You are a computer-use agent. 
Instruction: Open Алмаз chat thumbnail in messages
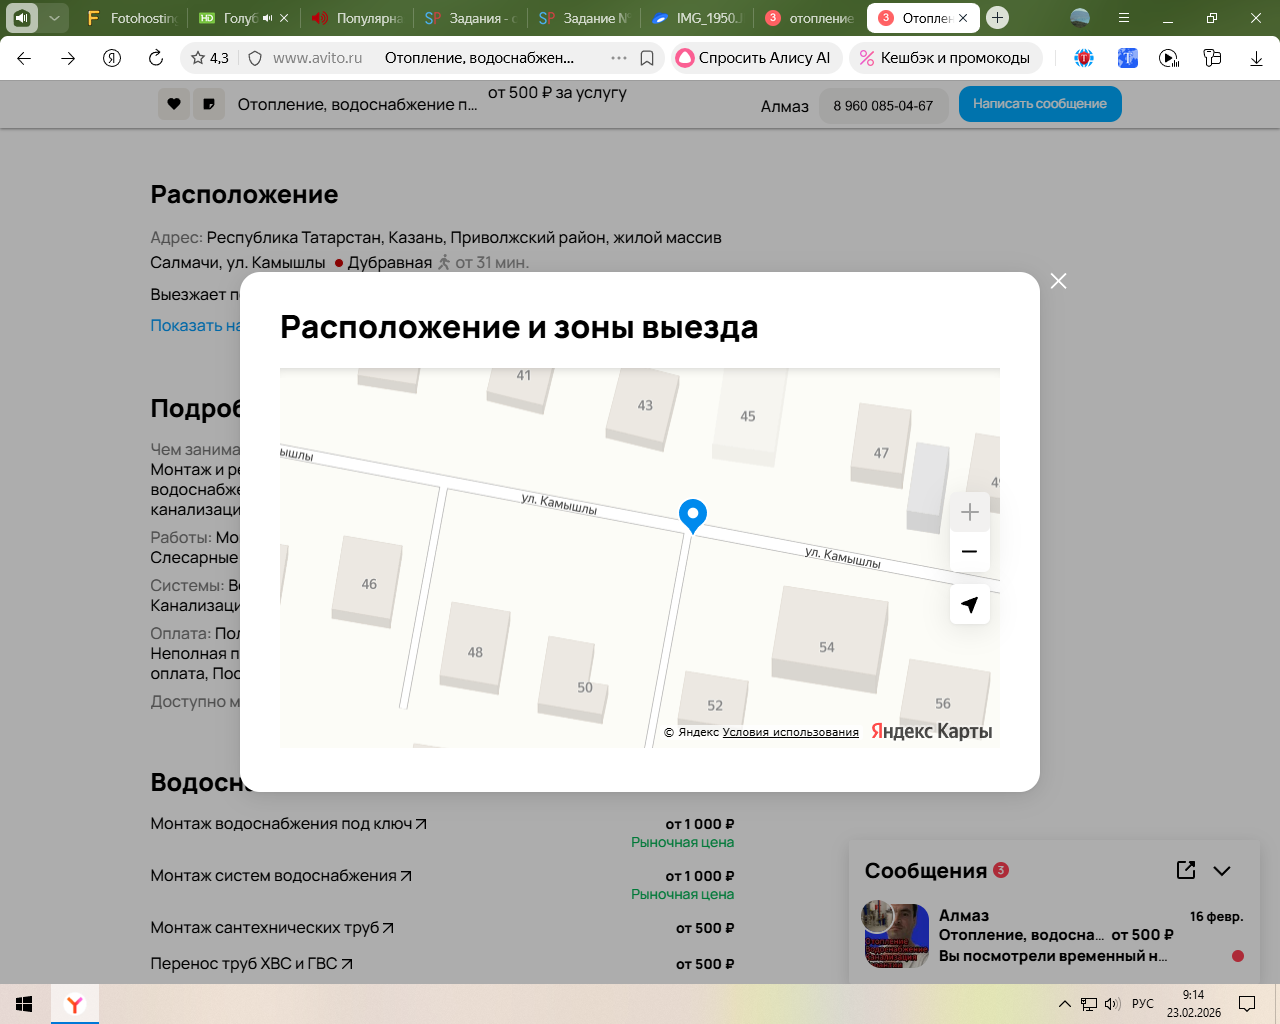click(896, 935)
